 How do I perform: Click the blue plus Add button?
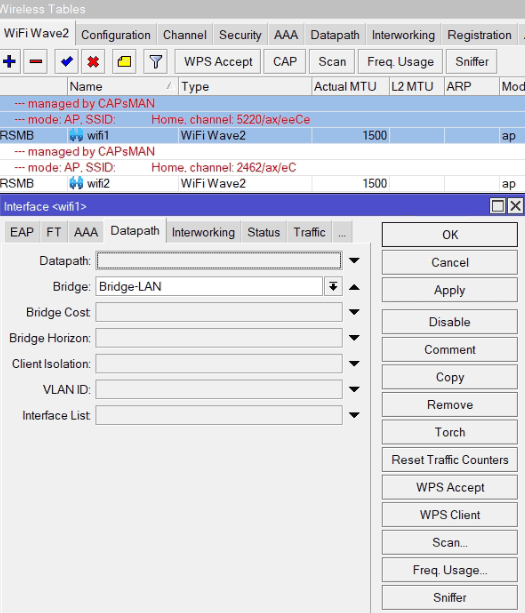point(9,61)
